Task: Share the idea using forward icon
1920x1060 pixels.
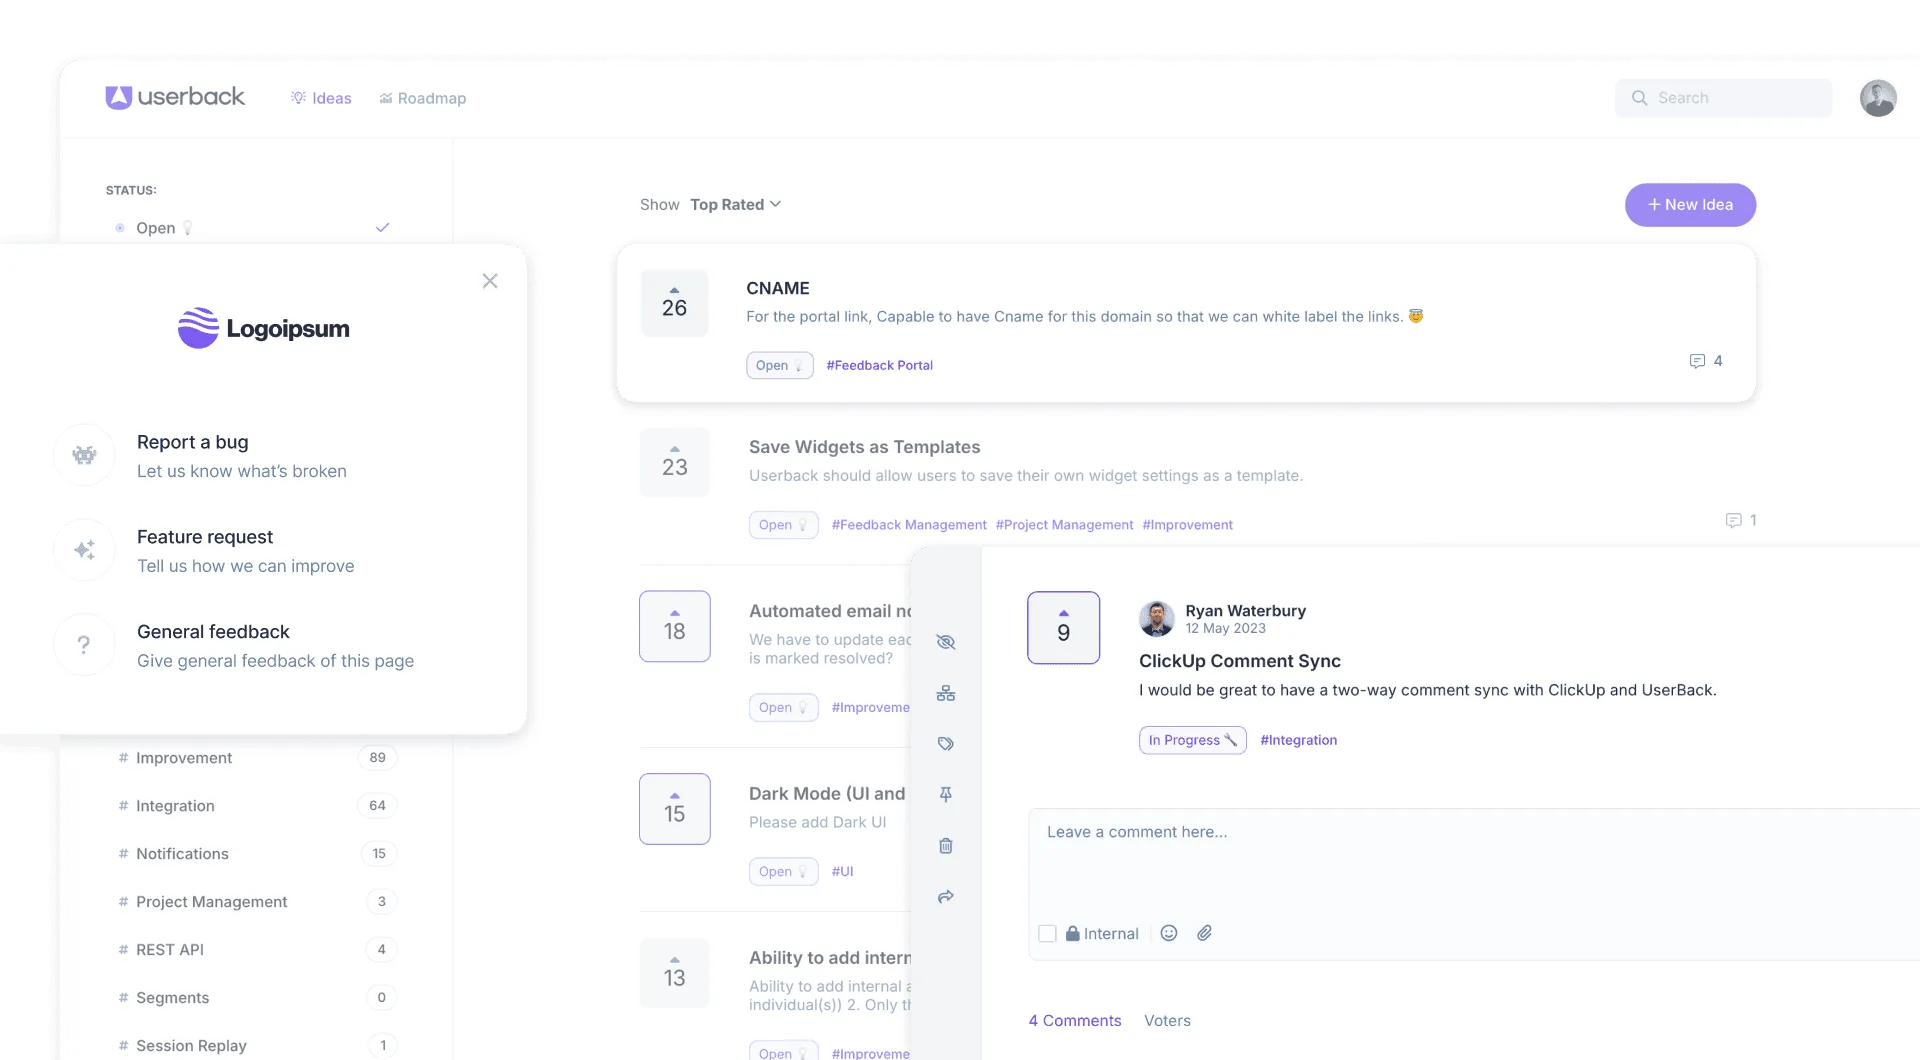Action: [946, 897]
